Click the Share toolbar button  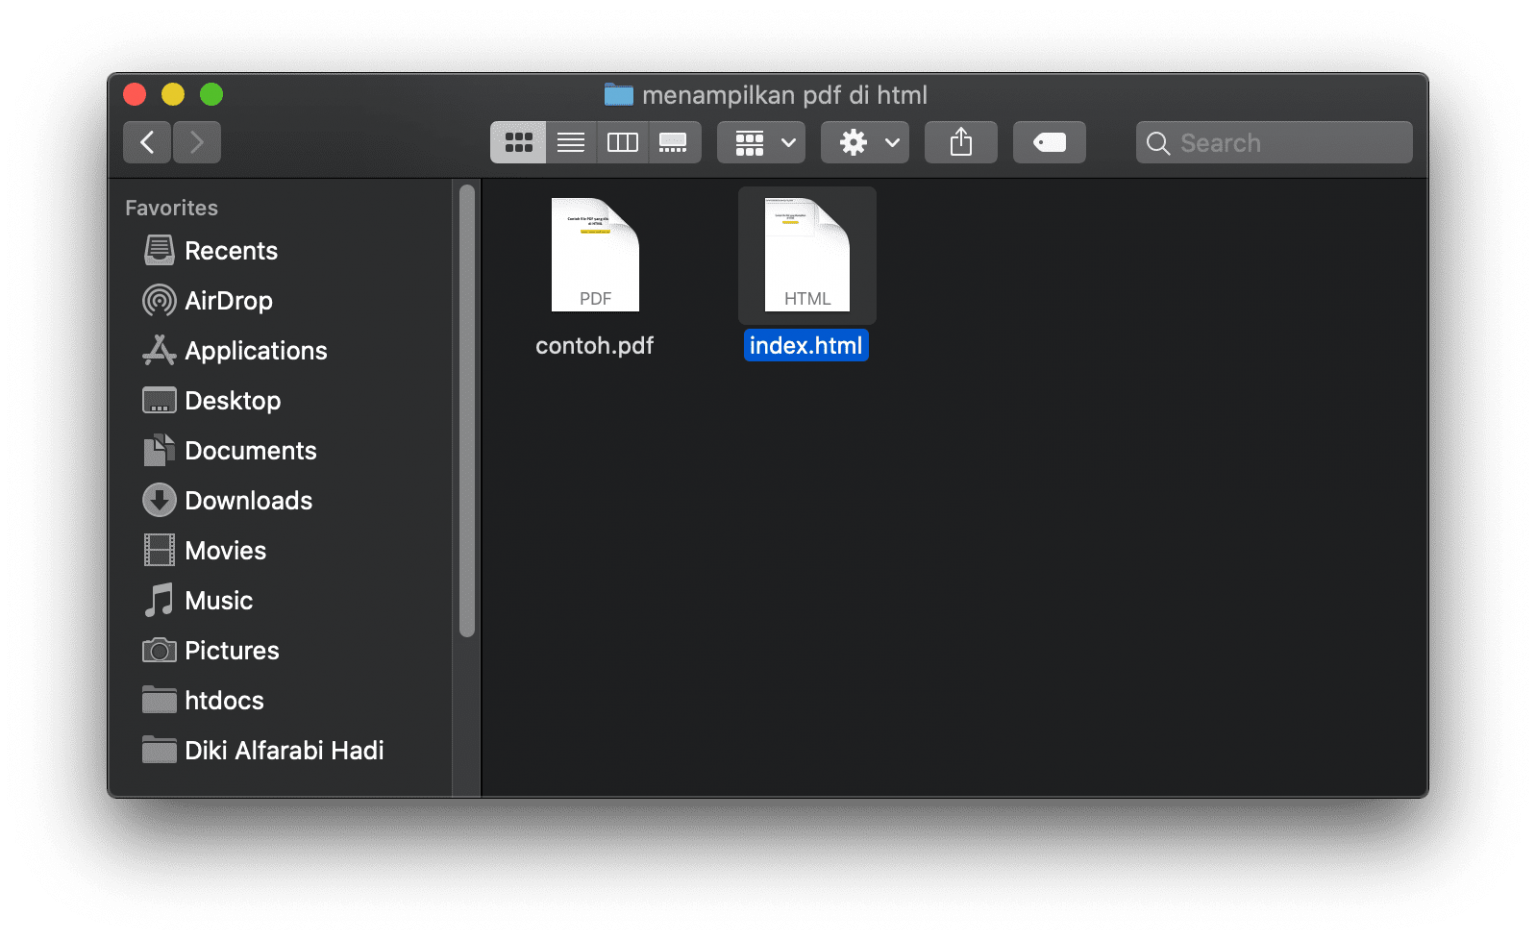tap(961, 142)
